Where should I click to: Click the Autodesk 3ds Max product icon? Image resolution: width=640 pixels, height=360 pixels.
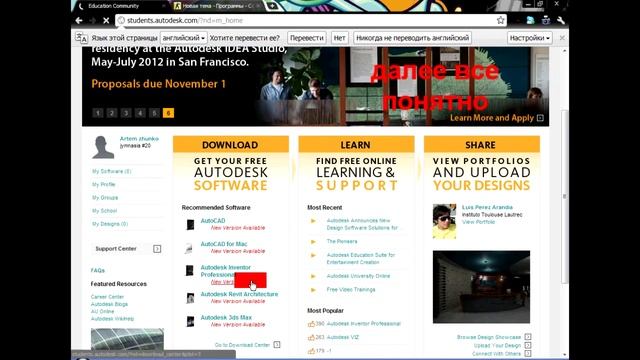191,322
